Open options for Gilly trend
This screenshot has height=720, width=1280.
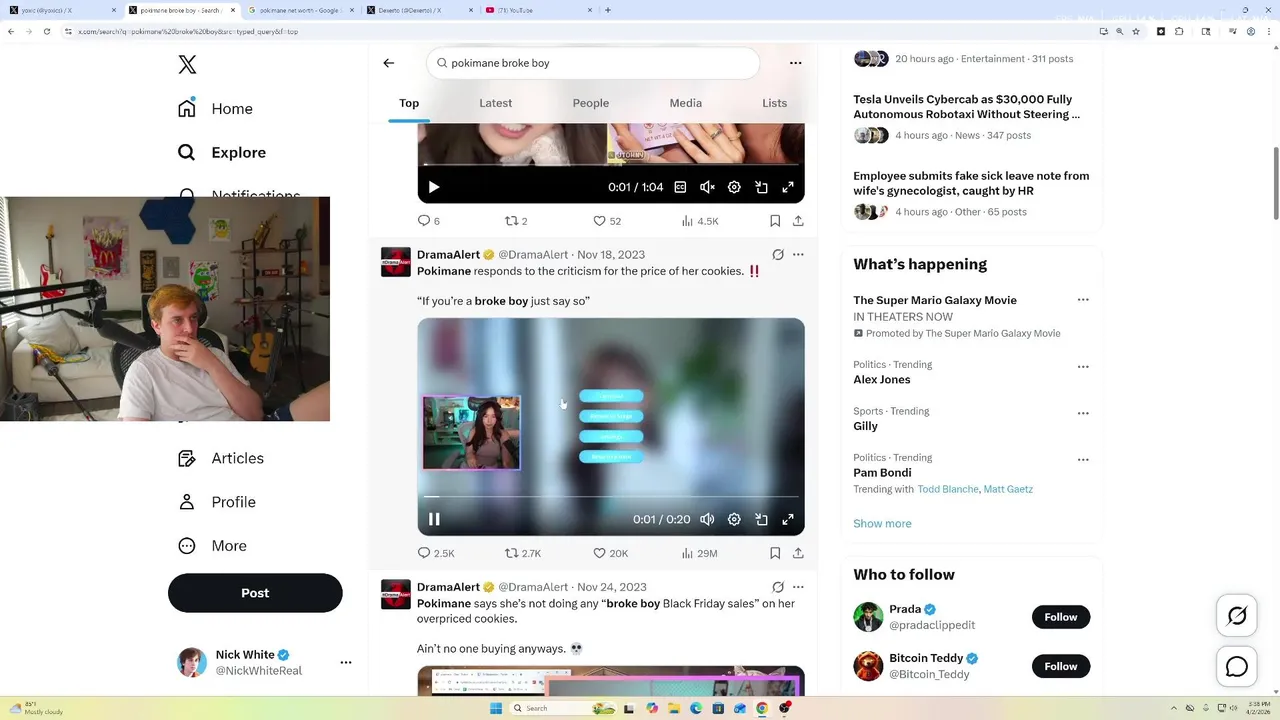[1083, 413]
